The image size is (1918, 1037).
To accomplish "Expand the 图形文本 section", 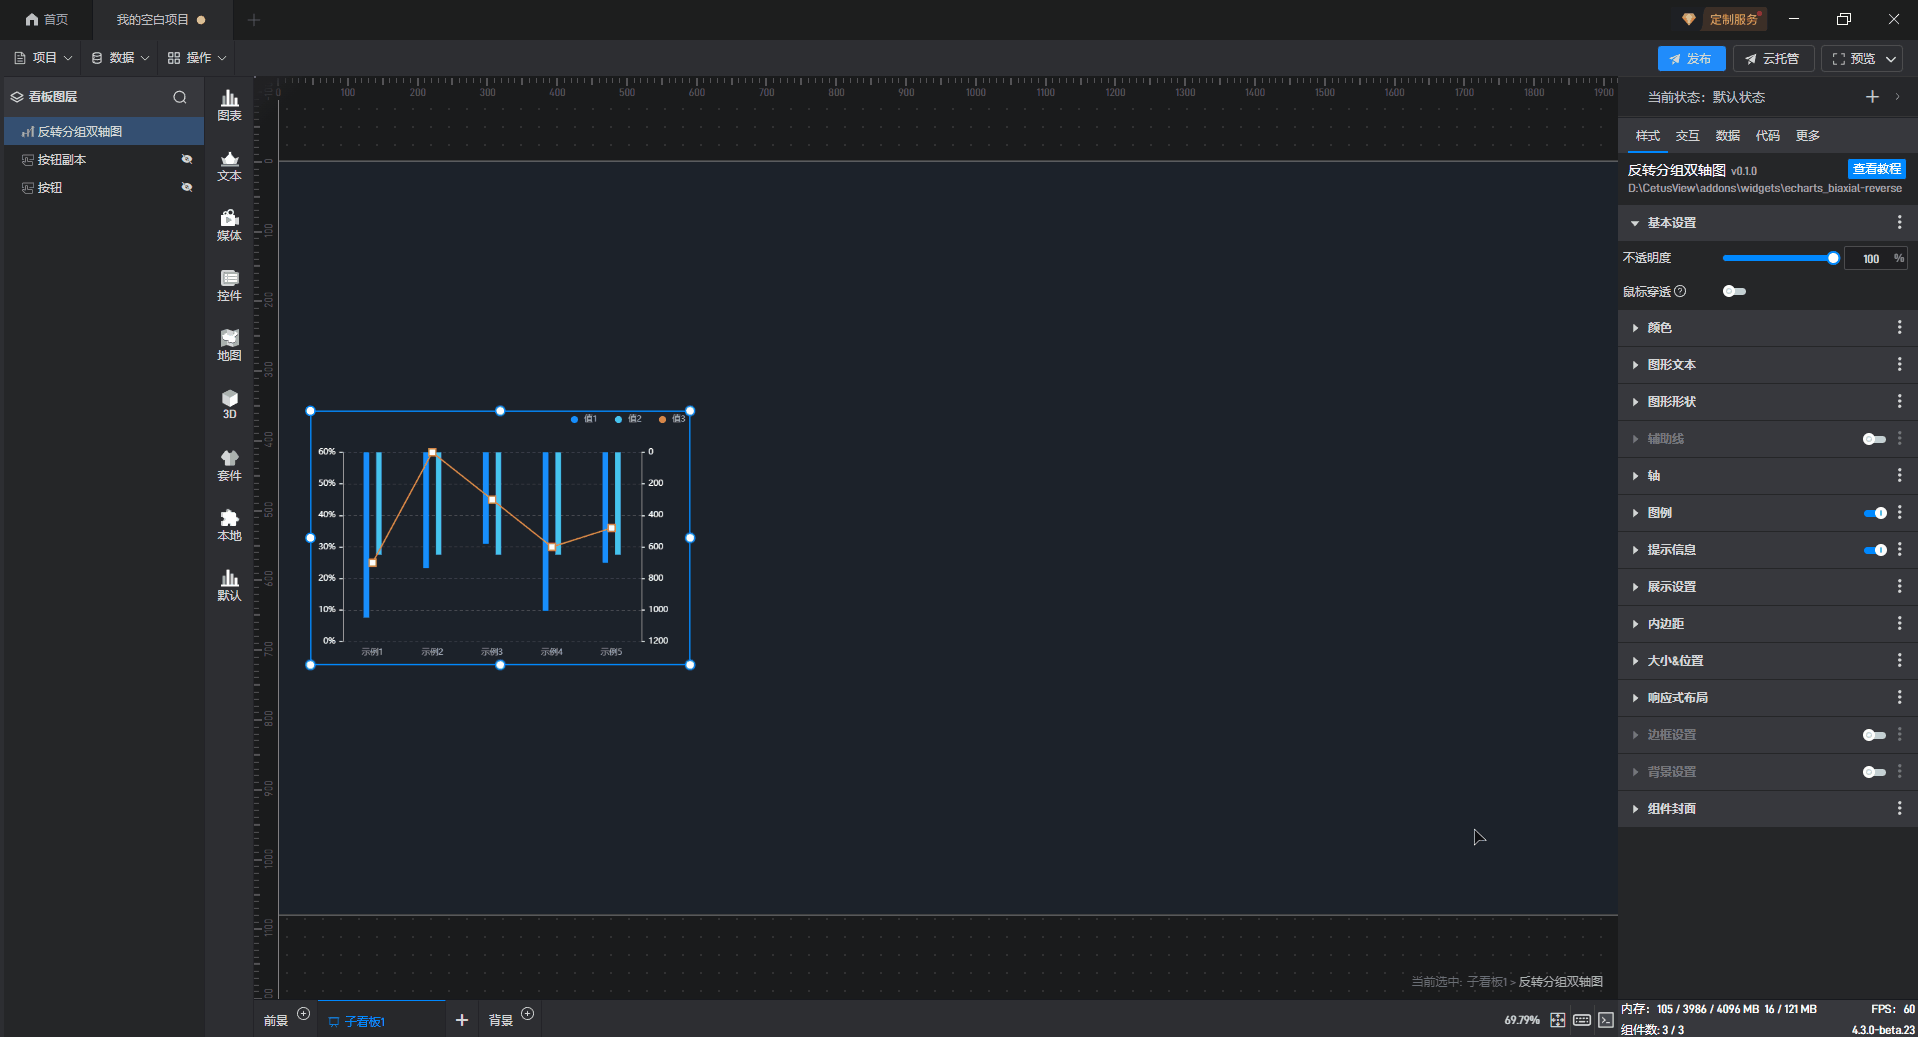I will (x=1635, y=365).
